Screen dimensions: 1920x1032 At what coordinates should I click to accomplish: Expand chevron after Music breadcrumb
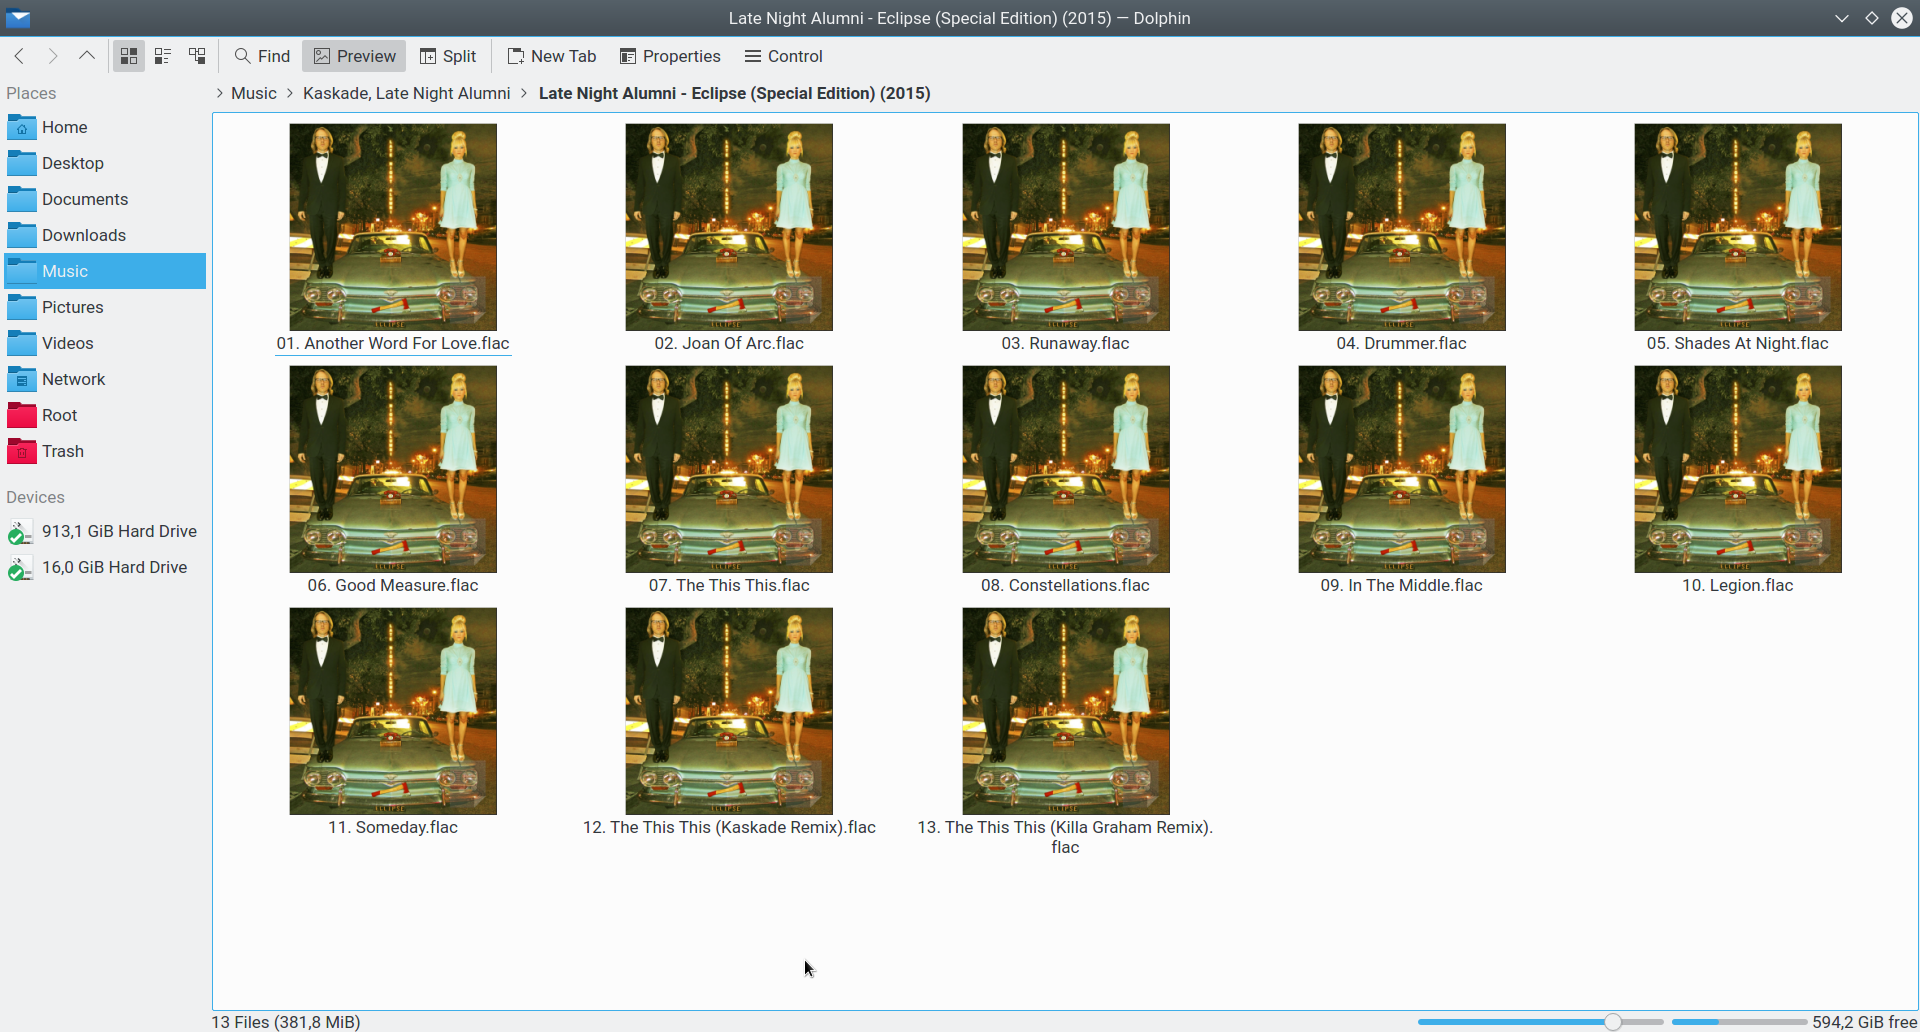(290, 93)
